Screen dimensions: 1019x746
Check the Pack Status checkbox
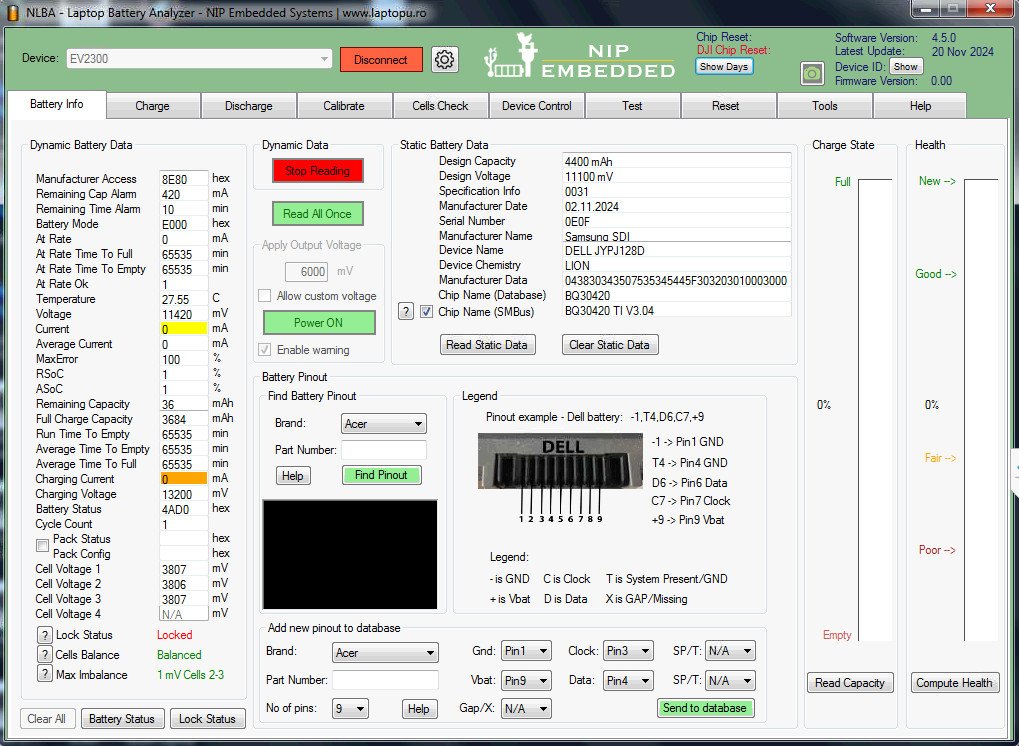pos(42,546)
